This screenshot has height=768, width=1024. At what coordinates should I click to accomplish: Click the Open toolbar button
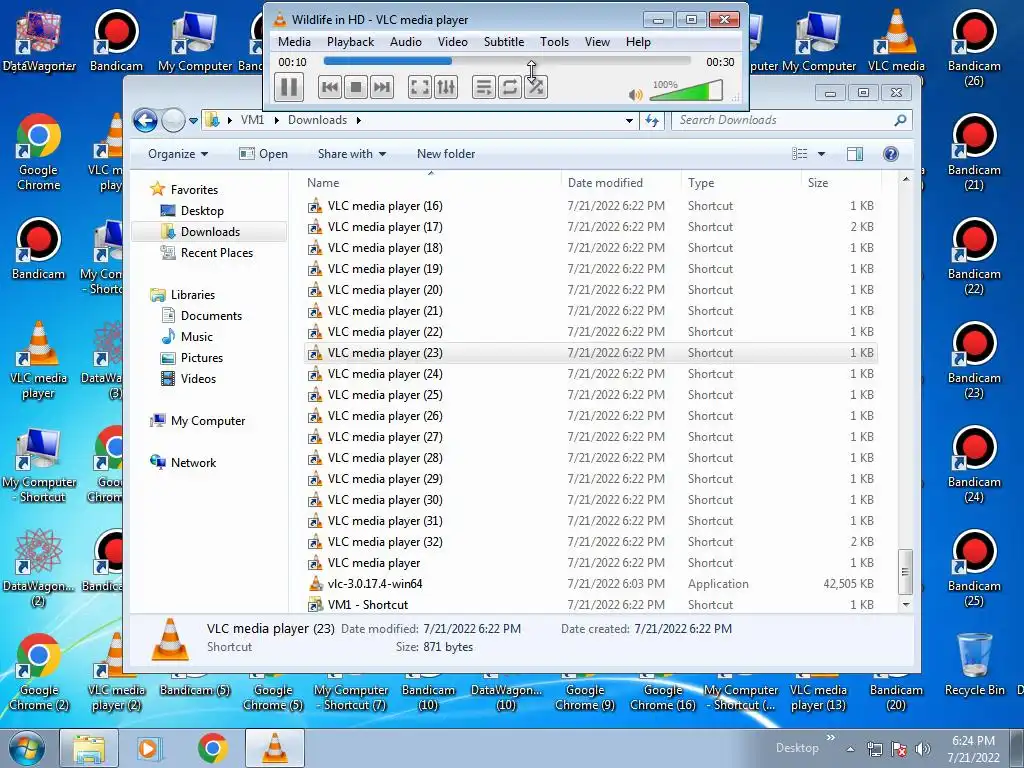pyautogui.click(x=263, y=154)
